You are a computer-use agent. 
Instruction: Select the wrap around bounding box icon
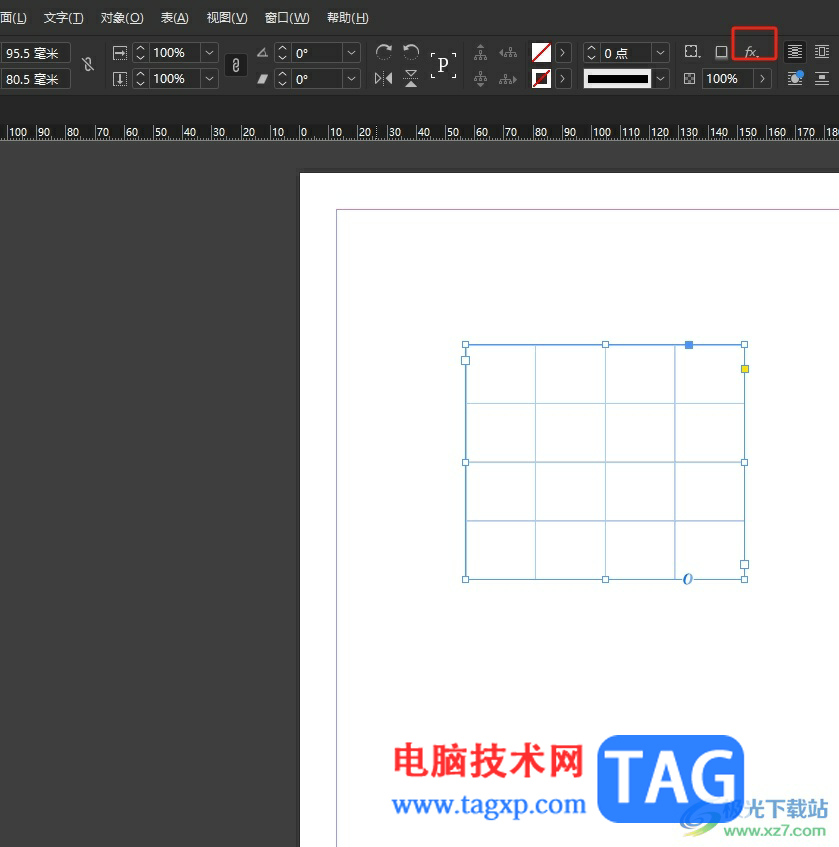click(822, 52)
